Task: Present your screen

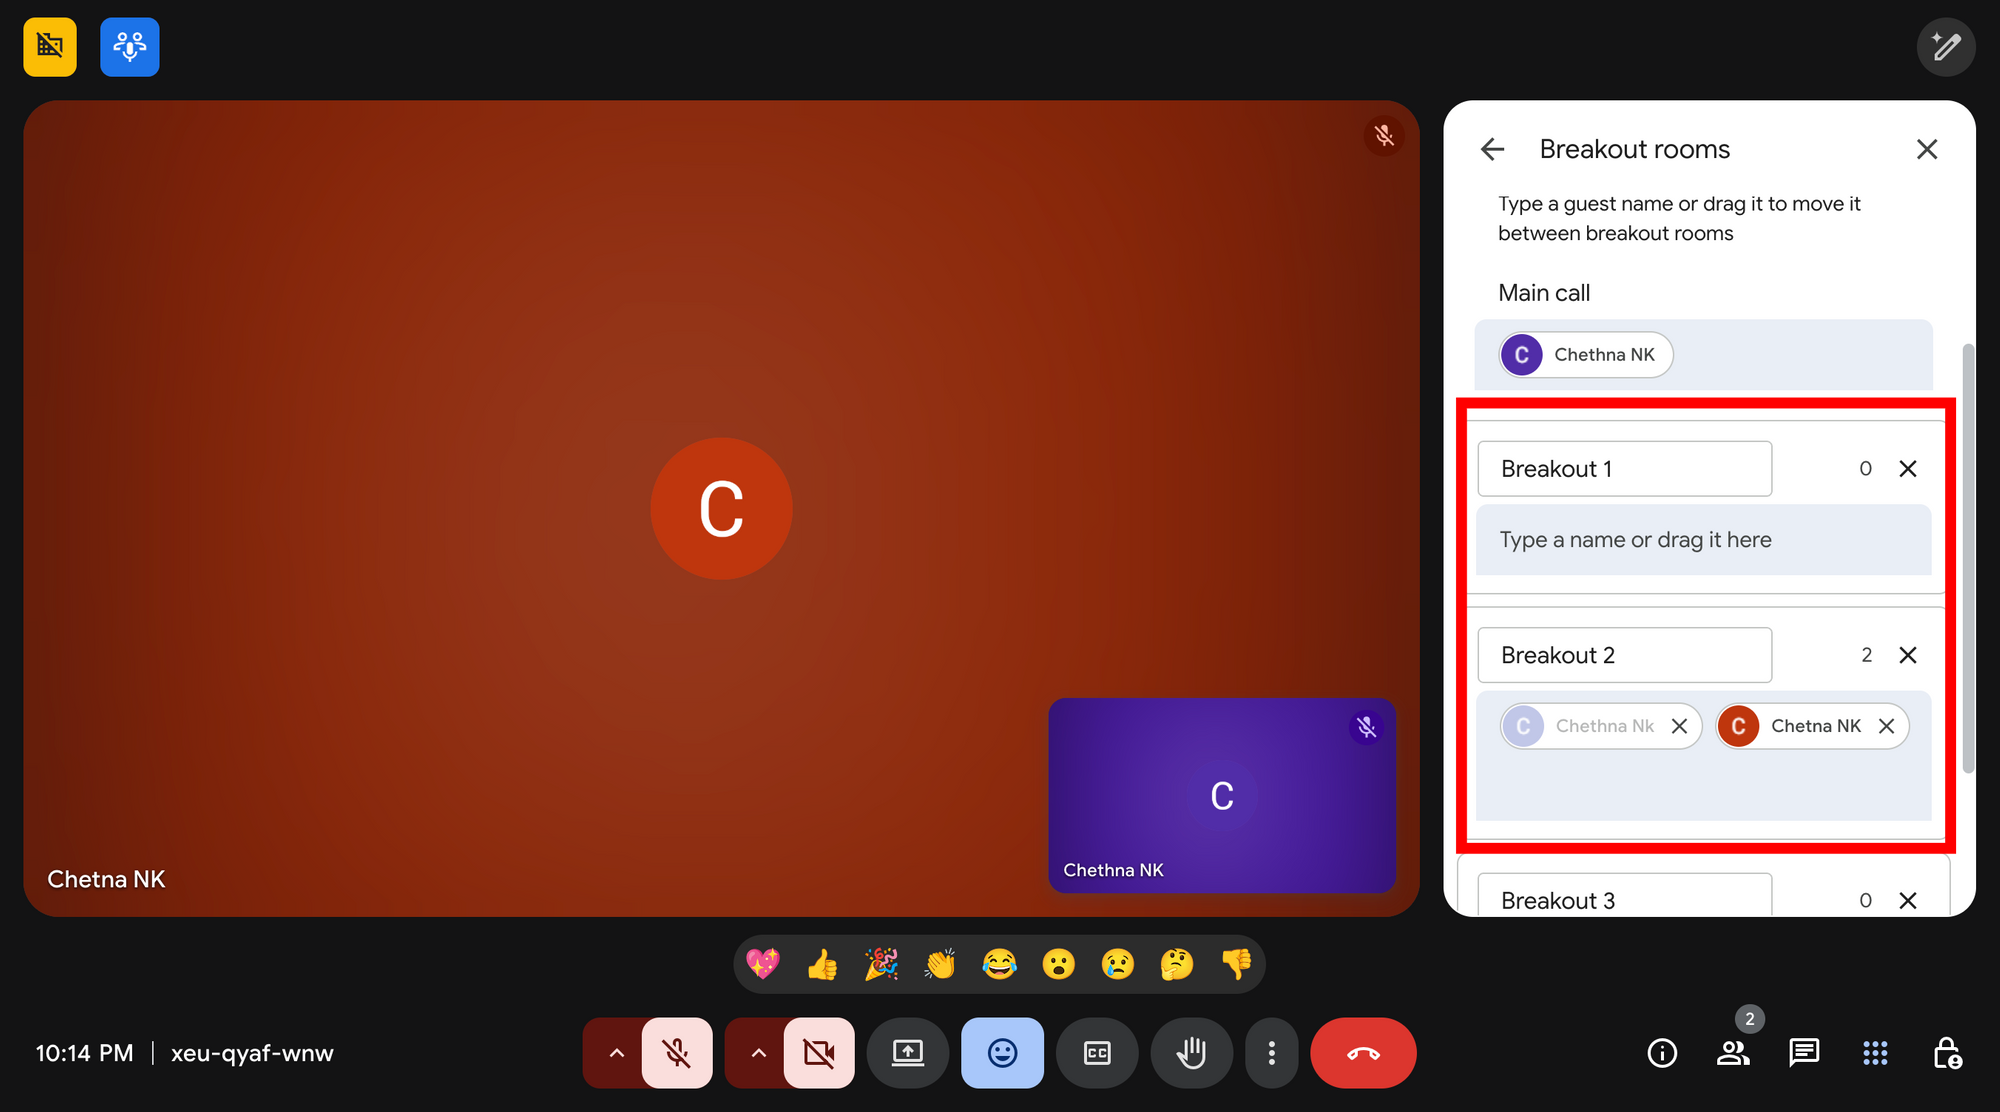Action: (x=907, y=1052)
